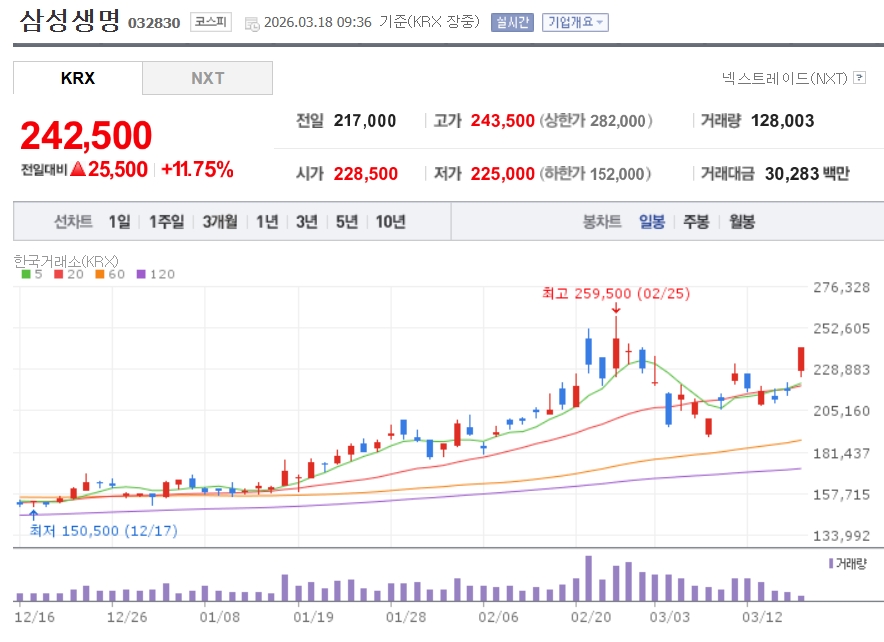Switch to the KRX tab

[x=78, y=78]
